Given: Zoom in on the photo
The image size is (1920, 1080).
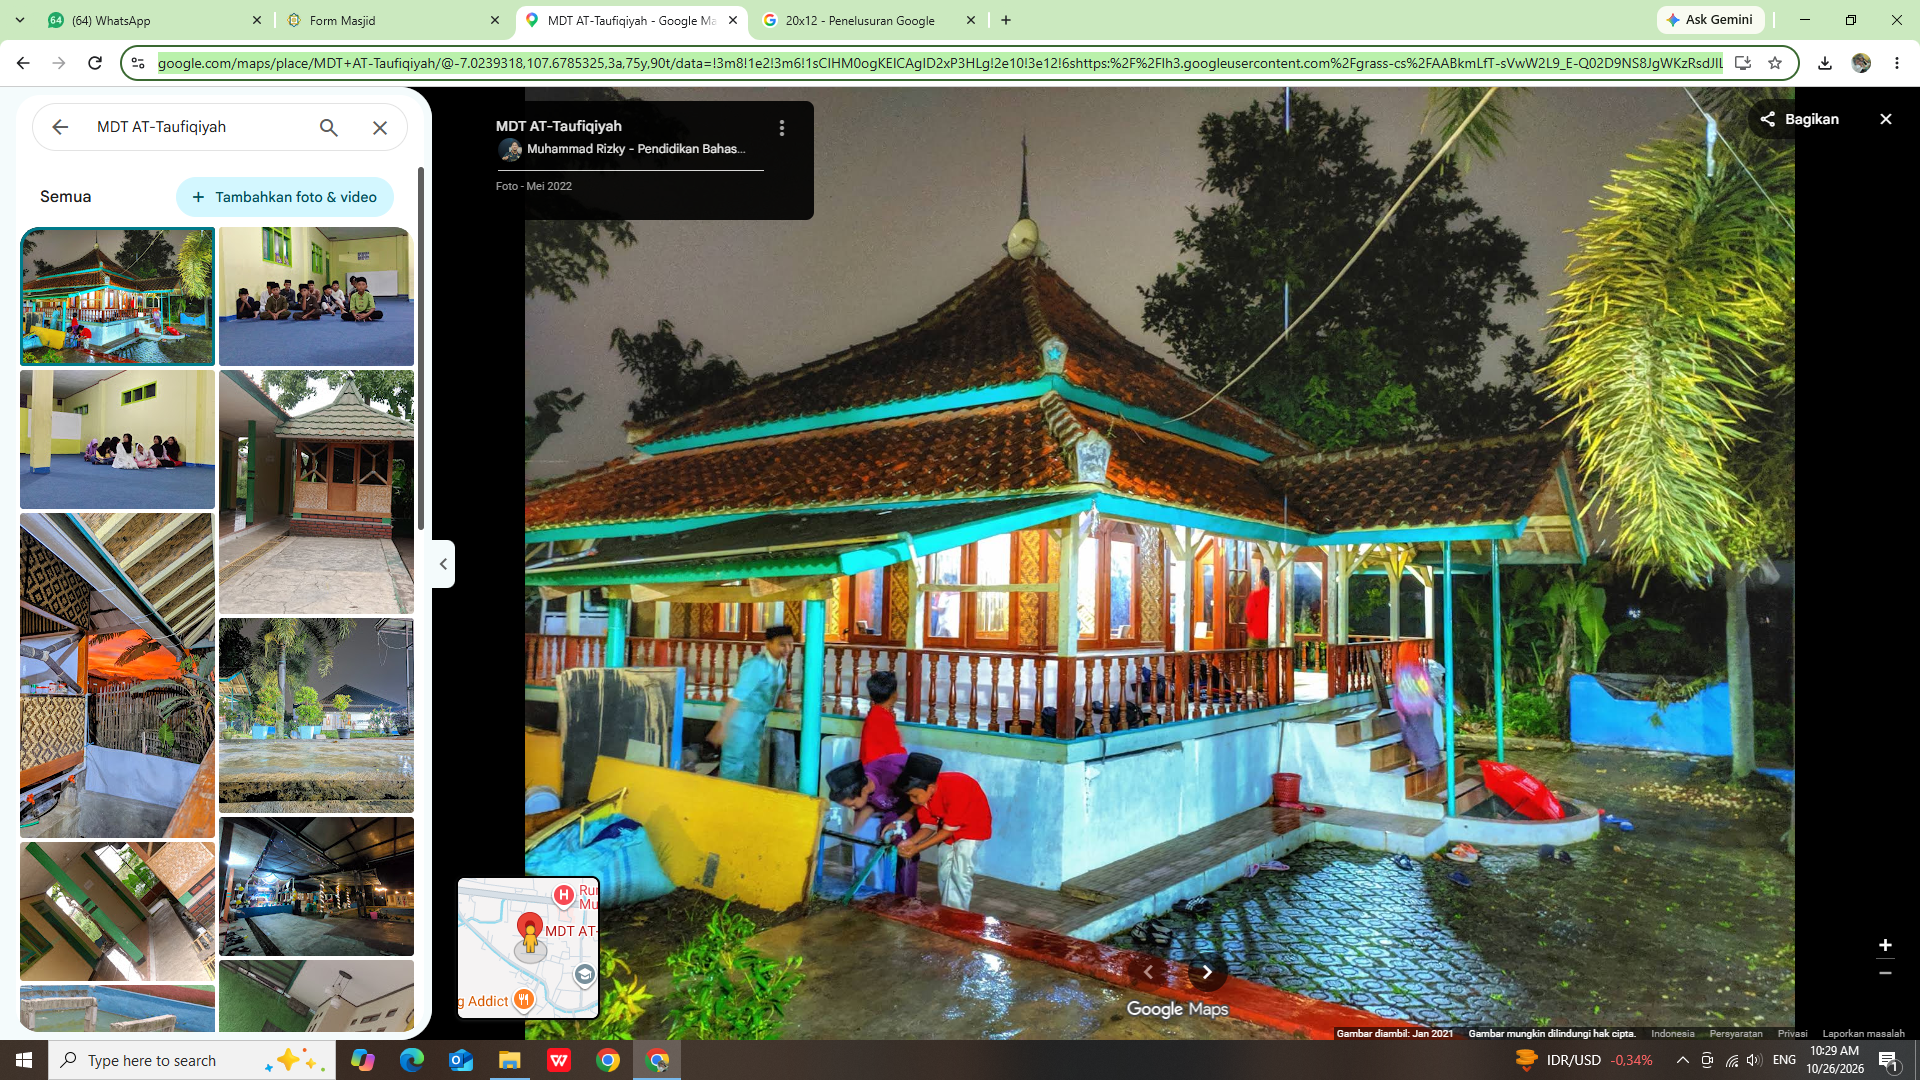Looking at the screenshot, I should (x=1885, y=945).
